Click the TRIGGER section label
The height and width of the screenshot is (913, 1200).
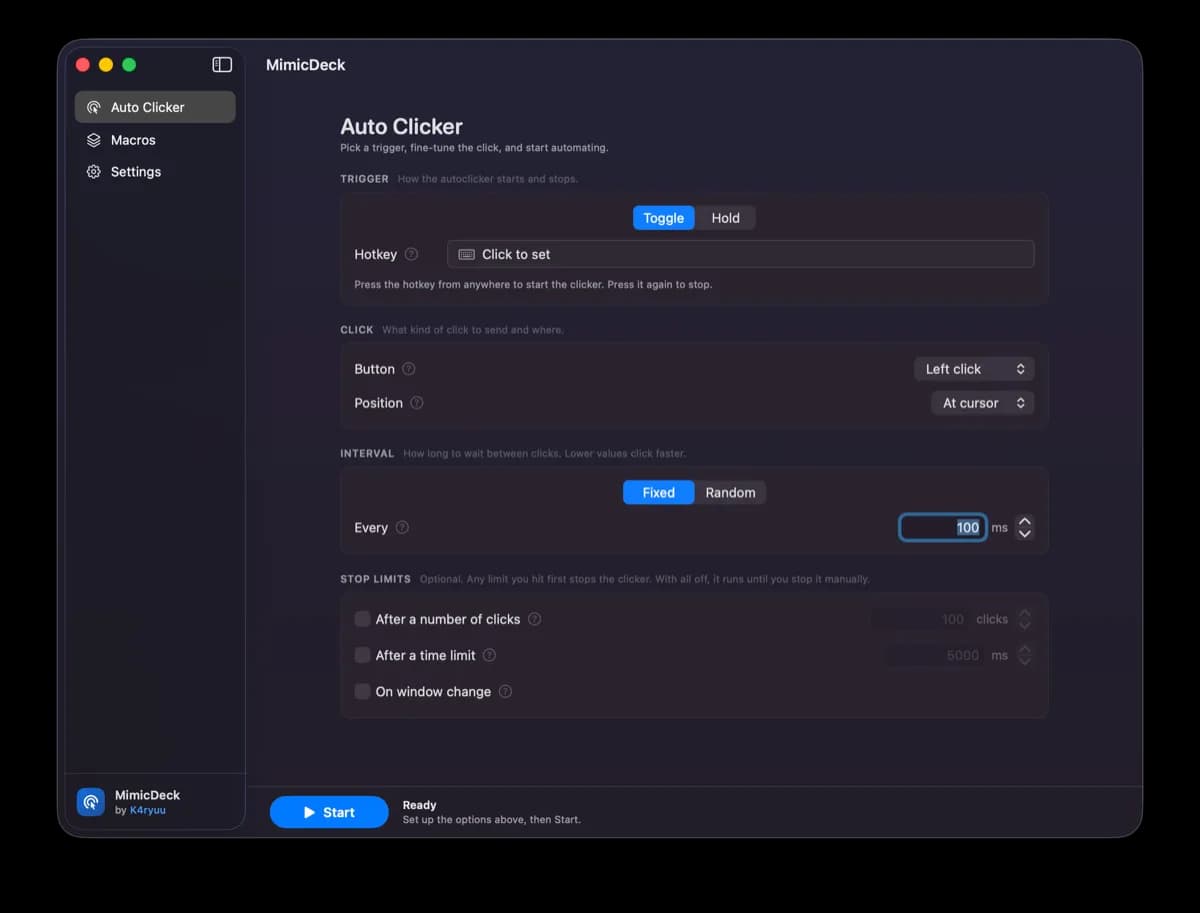point(364,179)
